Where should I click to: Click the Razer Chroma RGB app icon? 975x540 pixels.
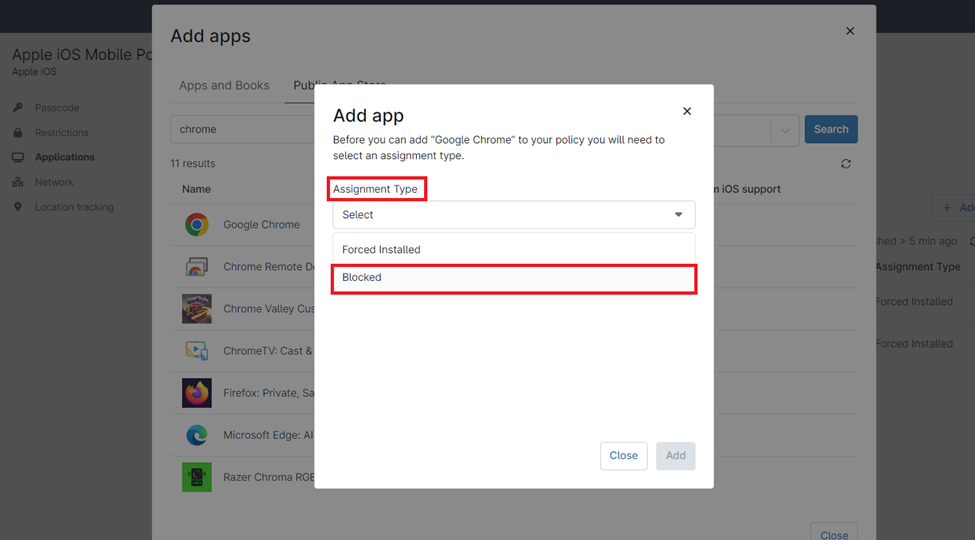coord(196,477)
